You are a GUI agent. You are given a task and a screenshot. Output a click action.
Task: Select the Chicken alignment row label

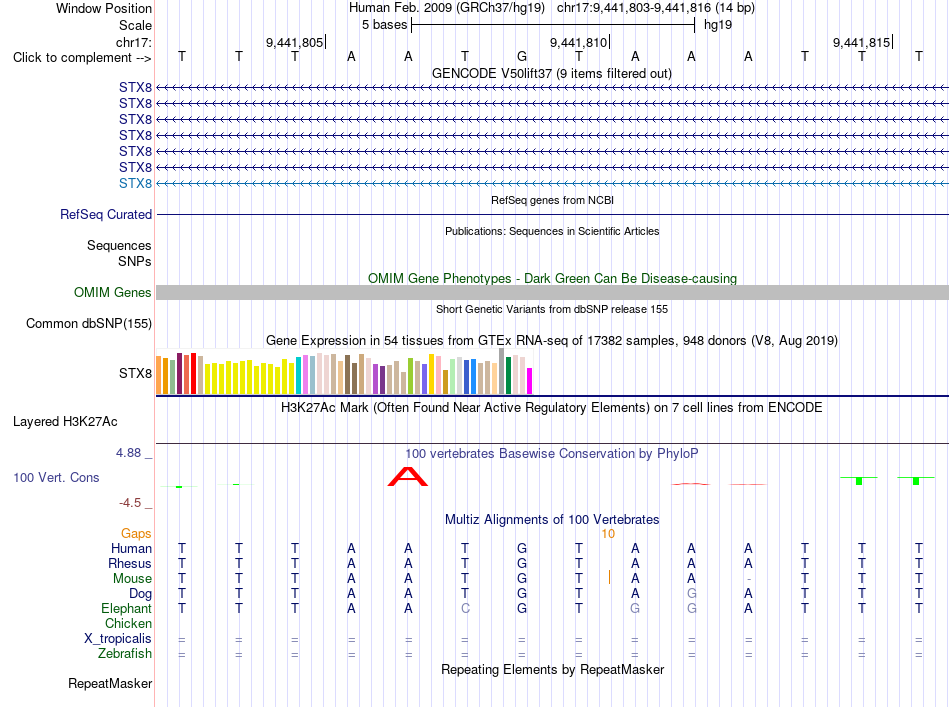click(128, 623)
